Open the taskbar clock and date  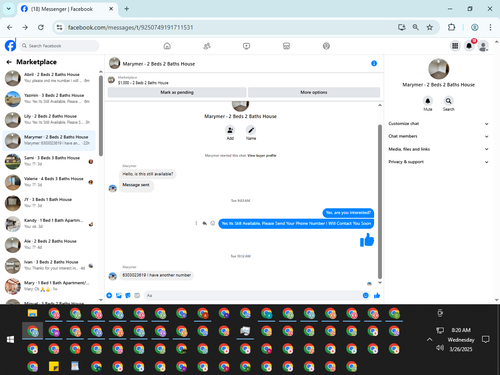461,339
